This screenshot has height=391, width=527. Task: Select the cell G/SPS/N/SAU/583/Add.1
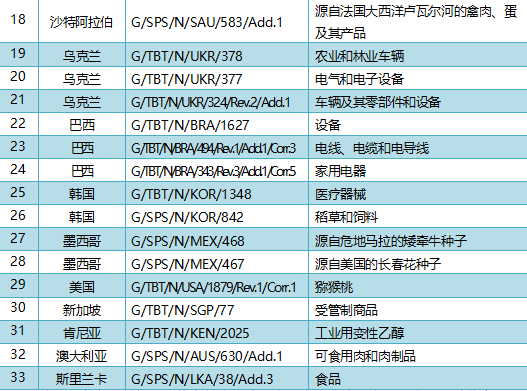pyautogui.click(x=217, y=21)
